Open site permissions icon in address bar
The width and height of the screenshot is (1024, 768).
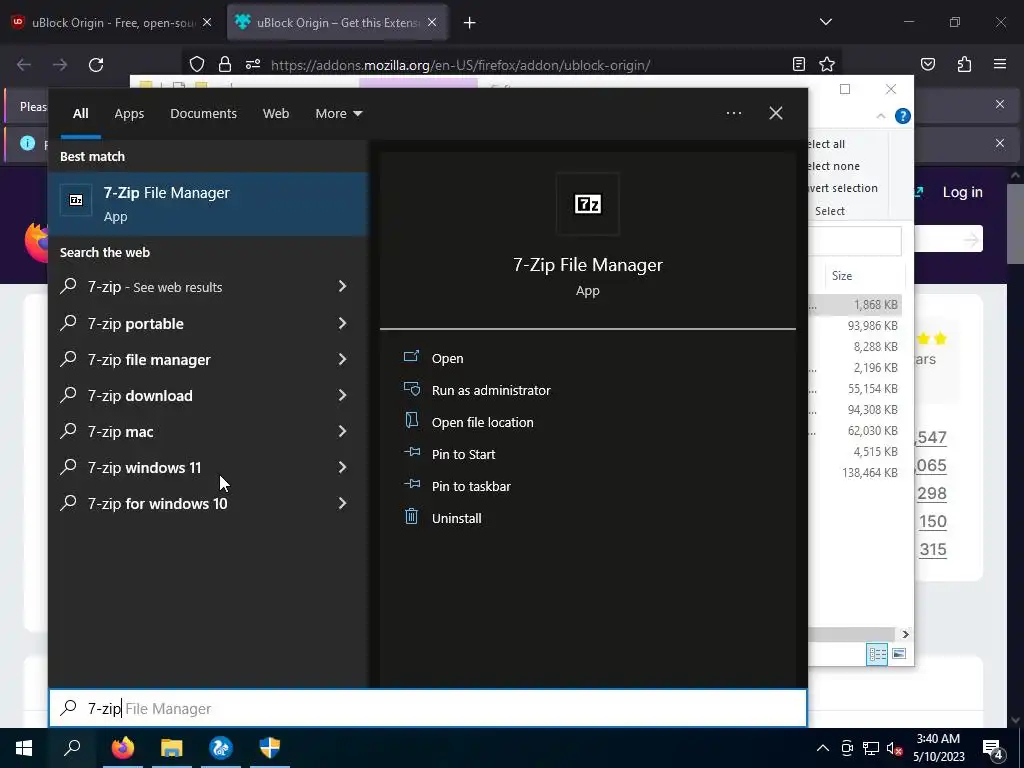click(253, 64)
